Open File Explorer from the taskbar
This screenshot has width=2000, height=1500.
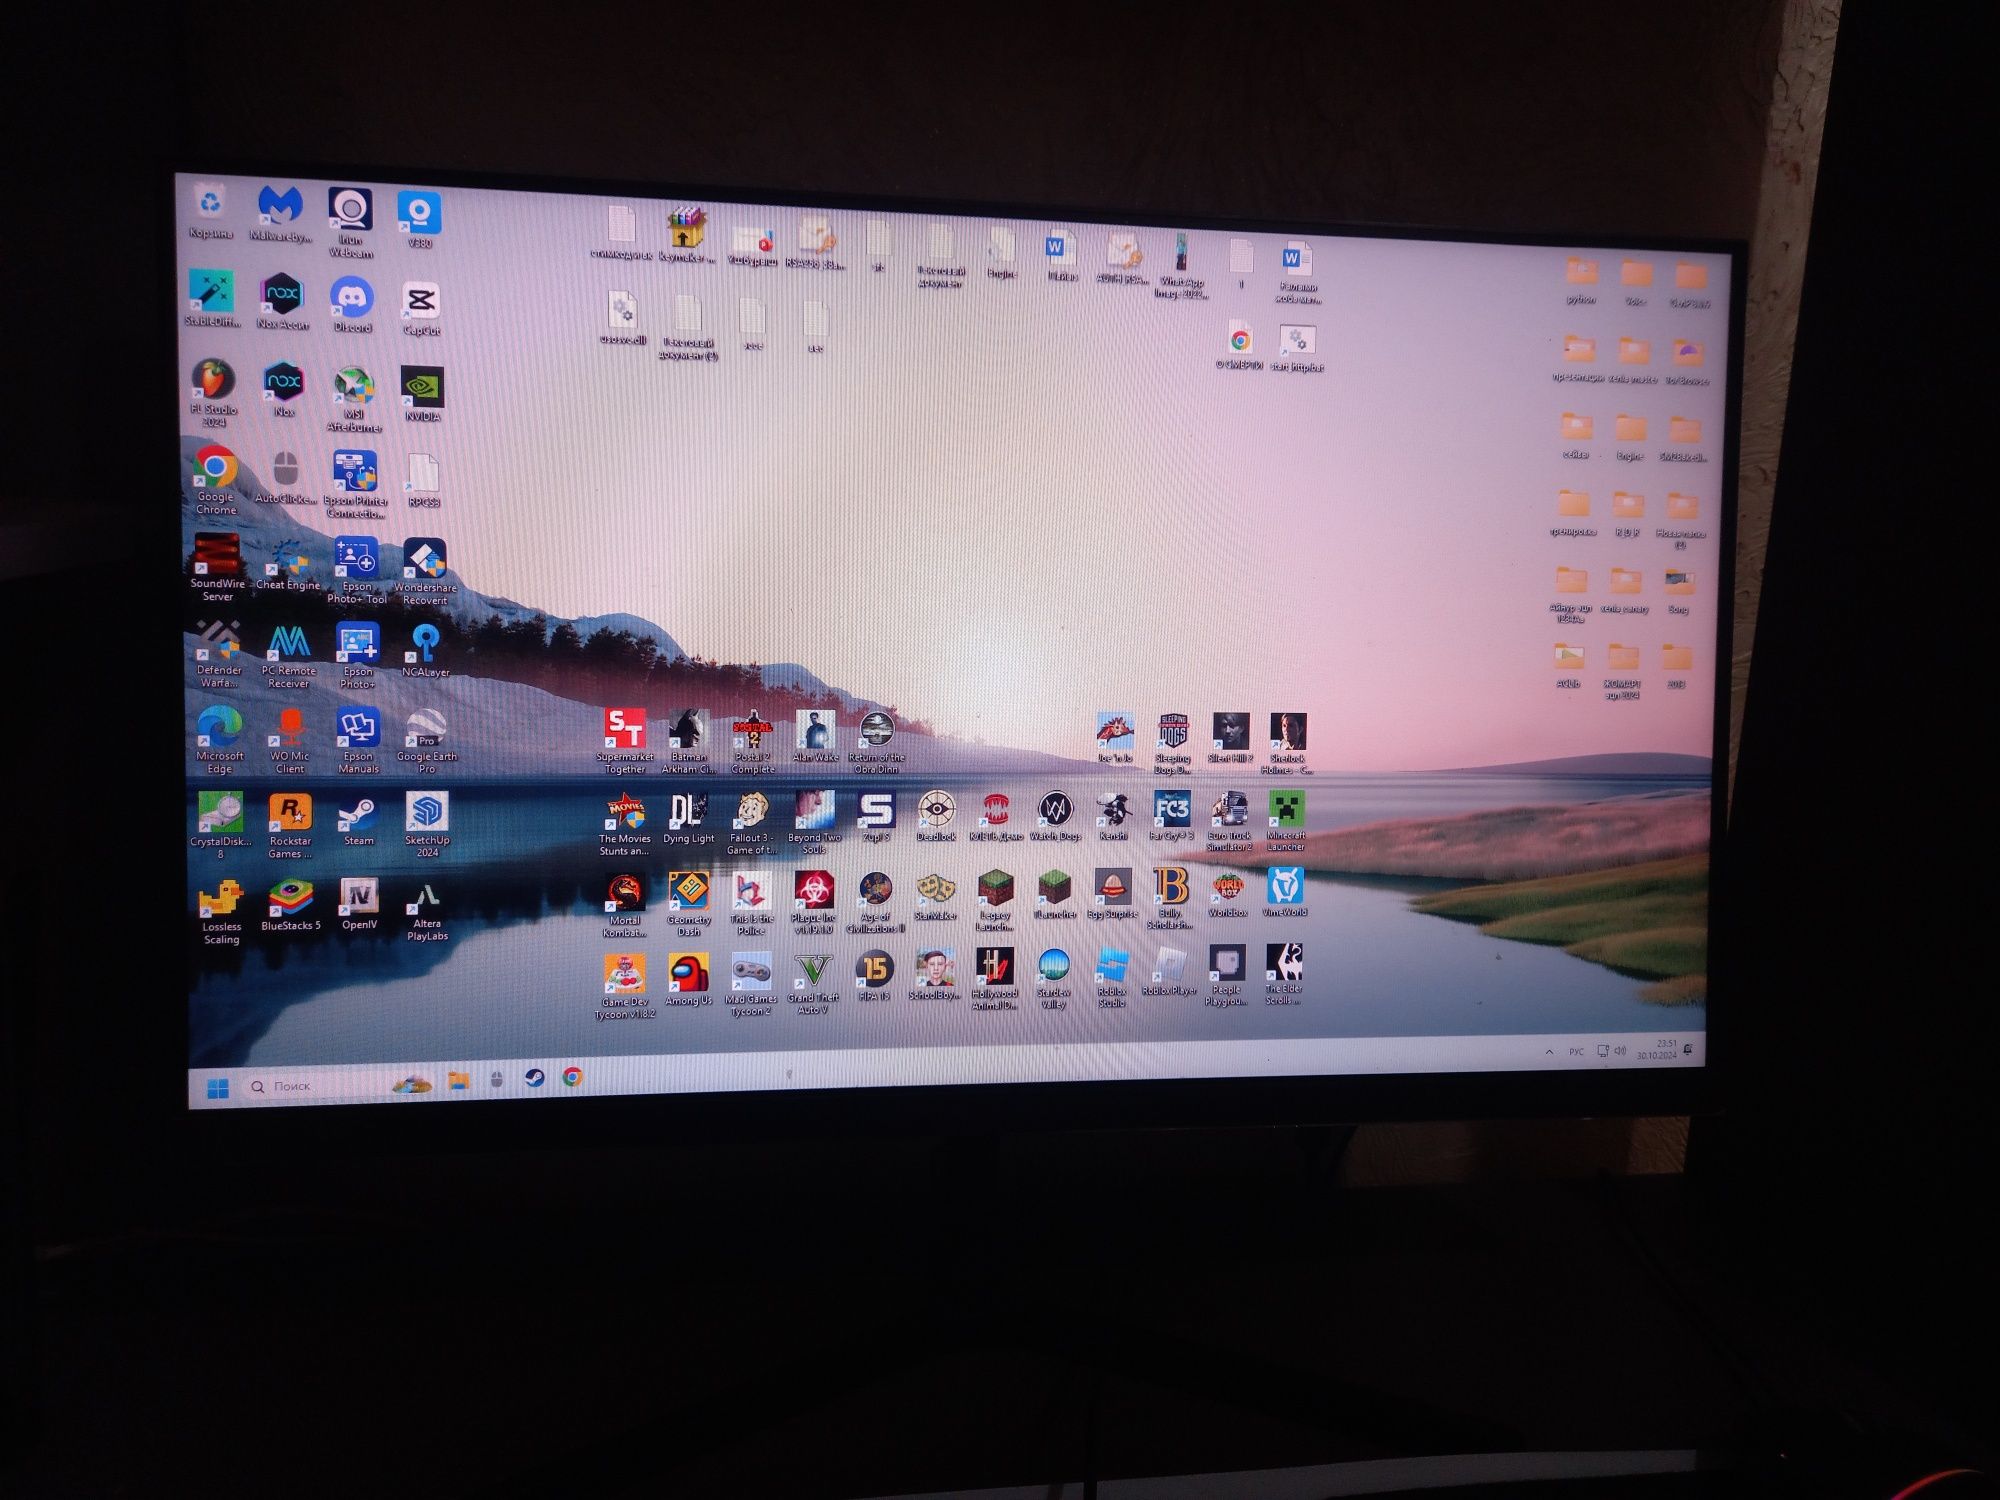(x=458, y=1081)
